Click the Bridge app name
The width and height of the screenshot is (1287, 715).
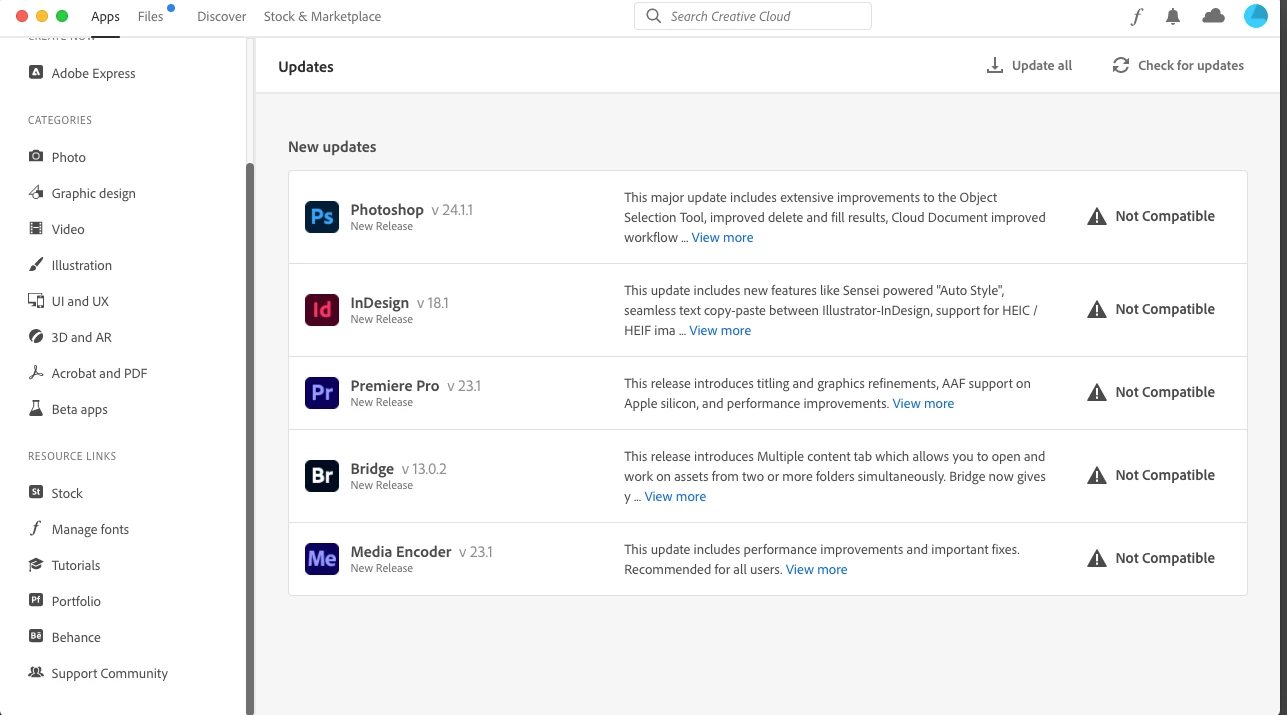pyautogui.click(x=372, y=469)
